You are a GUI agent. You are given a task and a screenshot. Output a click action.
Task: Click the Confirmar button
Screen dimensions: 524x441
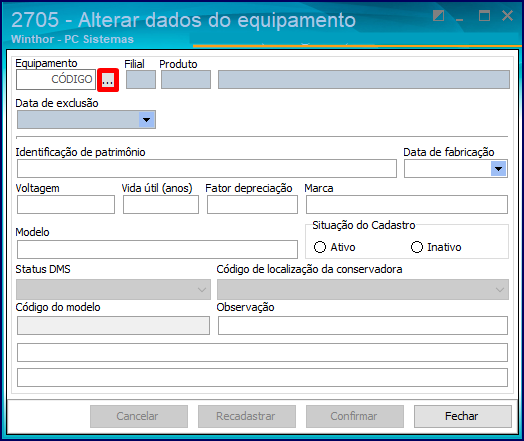click(355, 416)
